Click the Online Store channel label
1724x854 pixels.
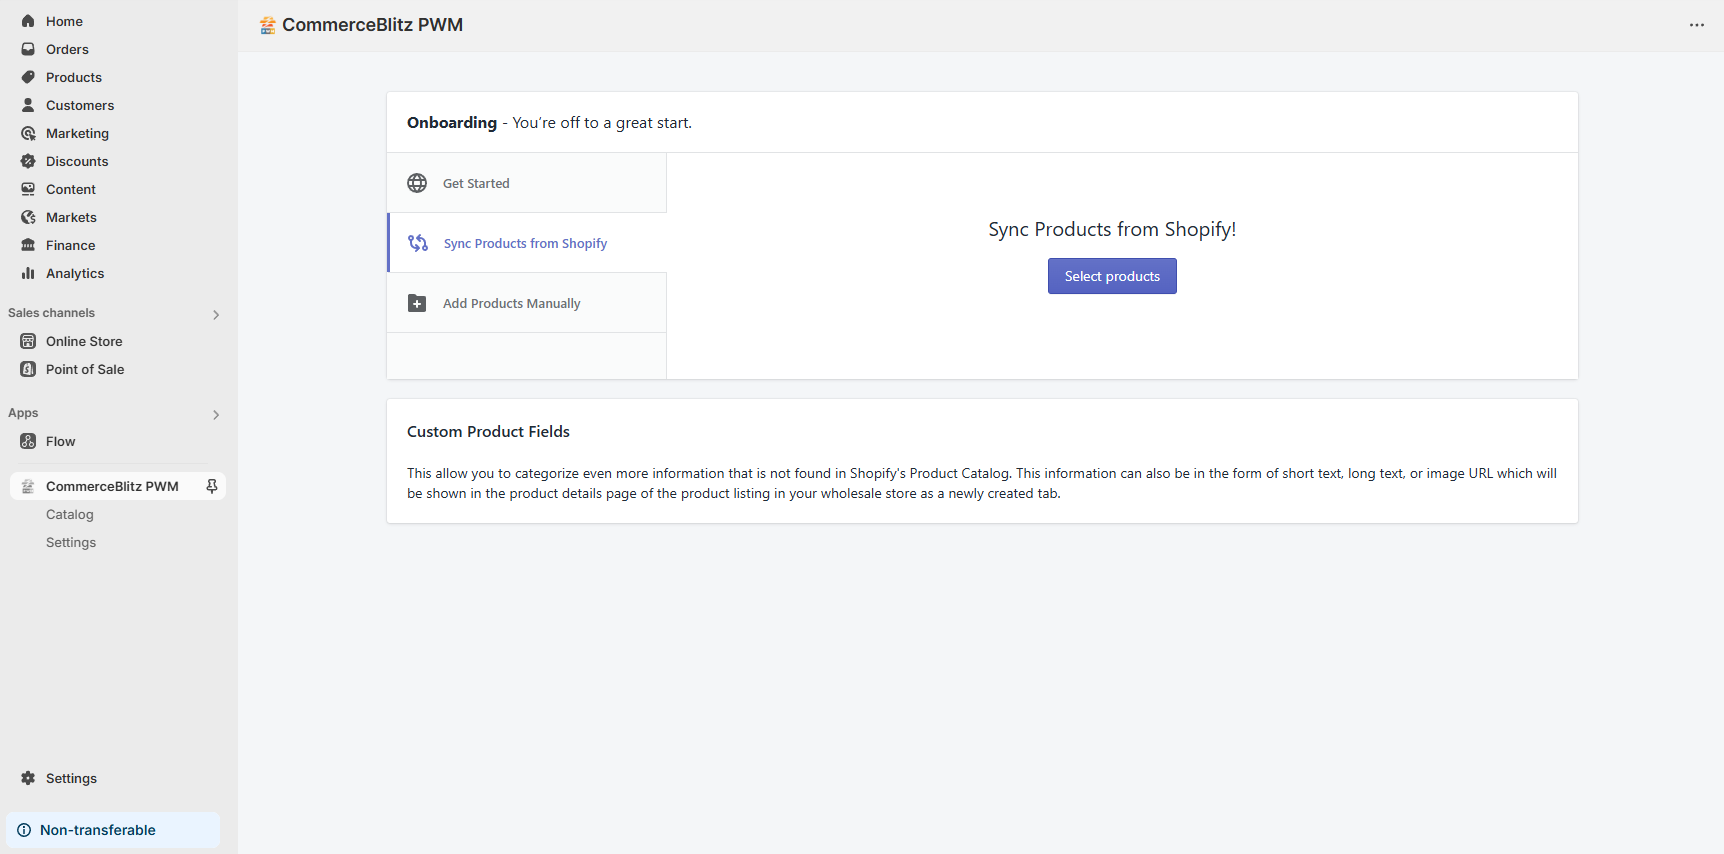pos(84,341)
